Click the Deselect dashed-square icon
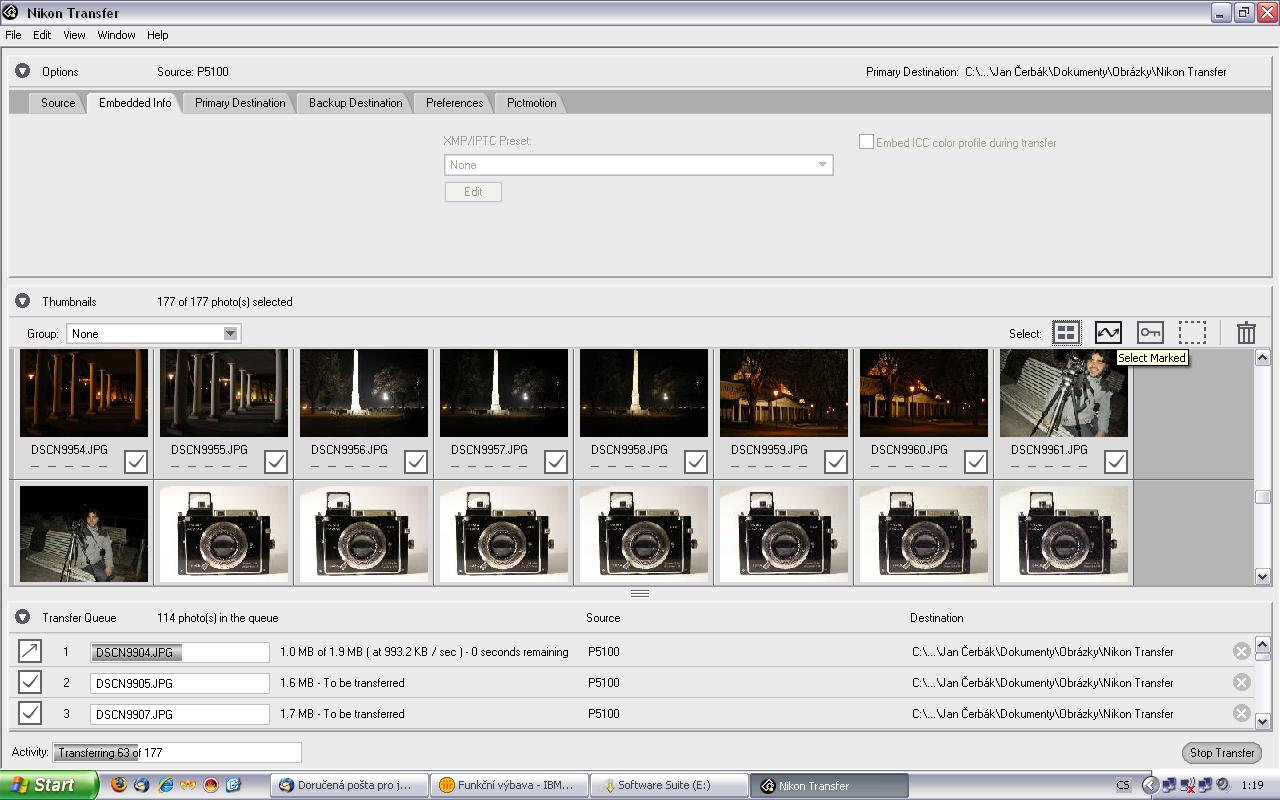 tap(1192, 333)
